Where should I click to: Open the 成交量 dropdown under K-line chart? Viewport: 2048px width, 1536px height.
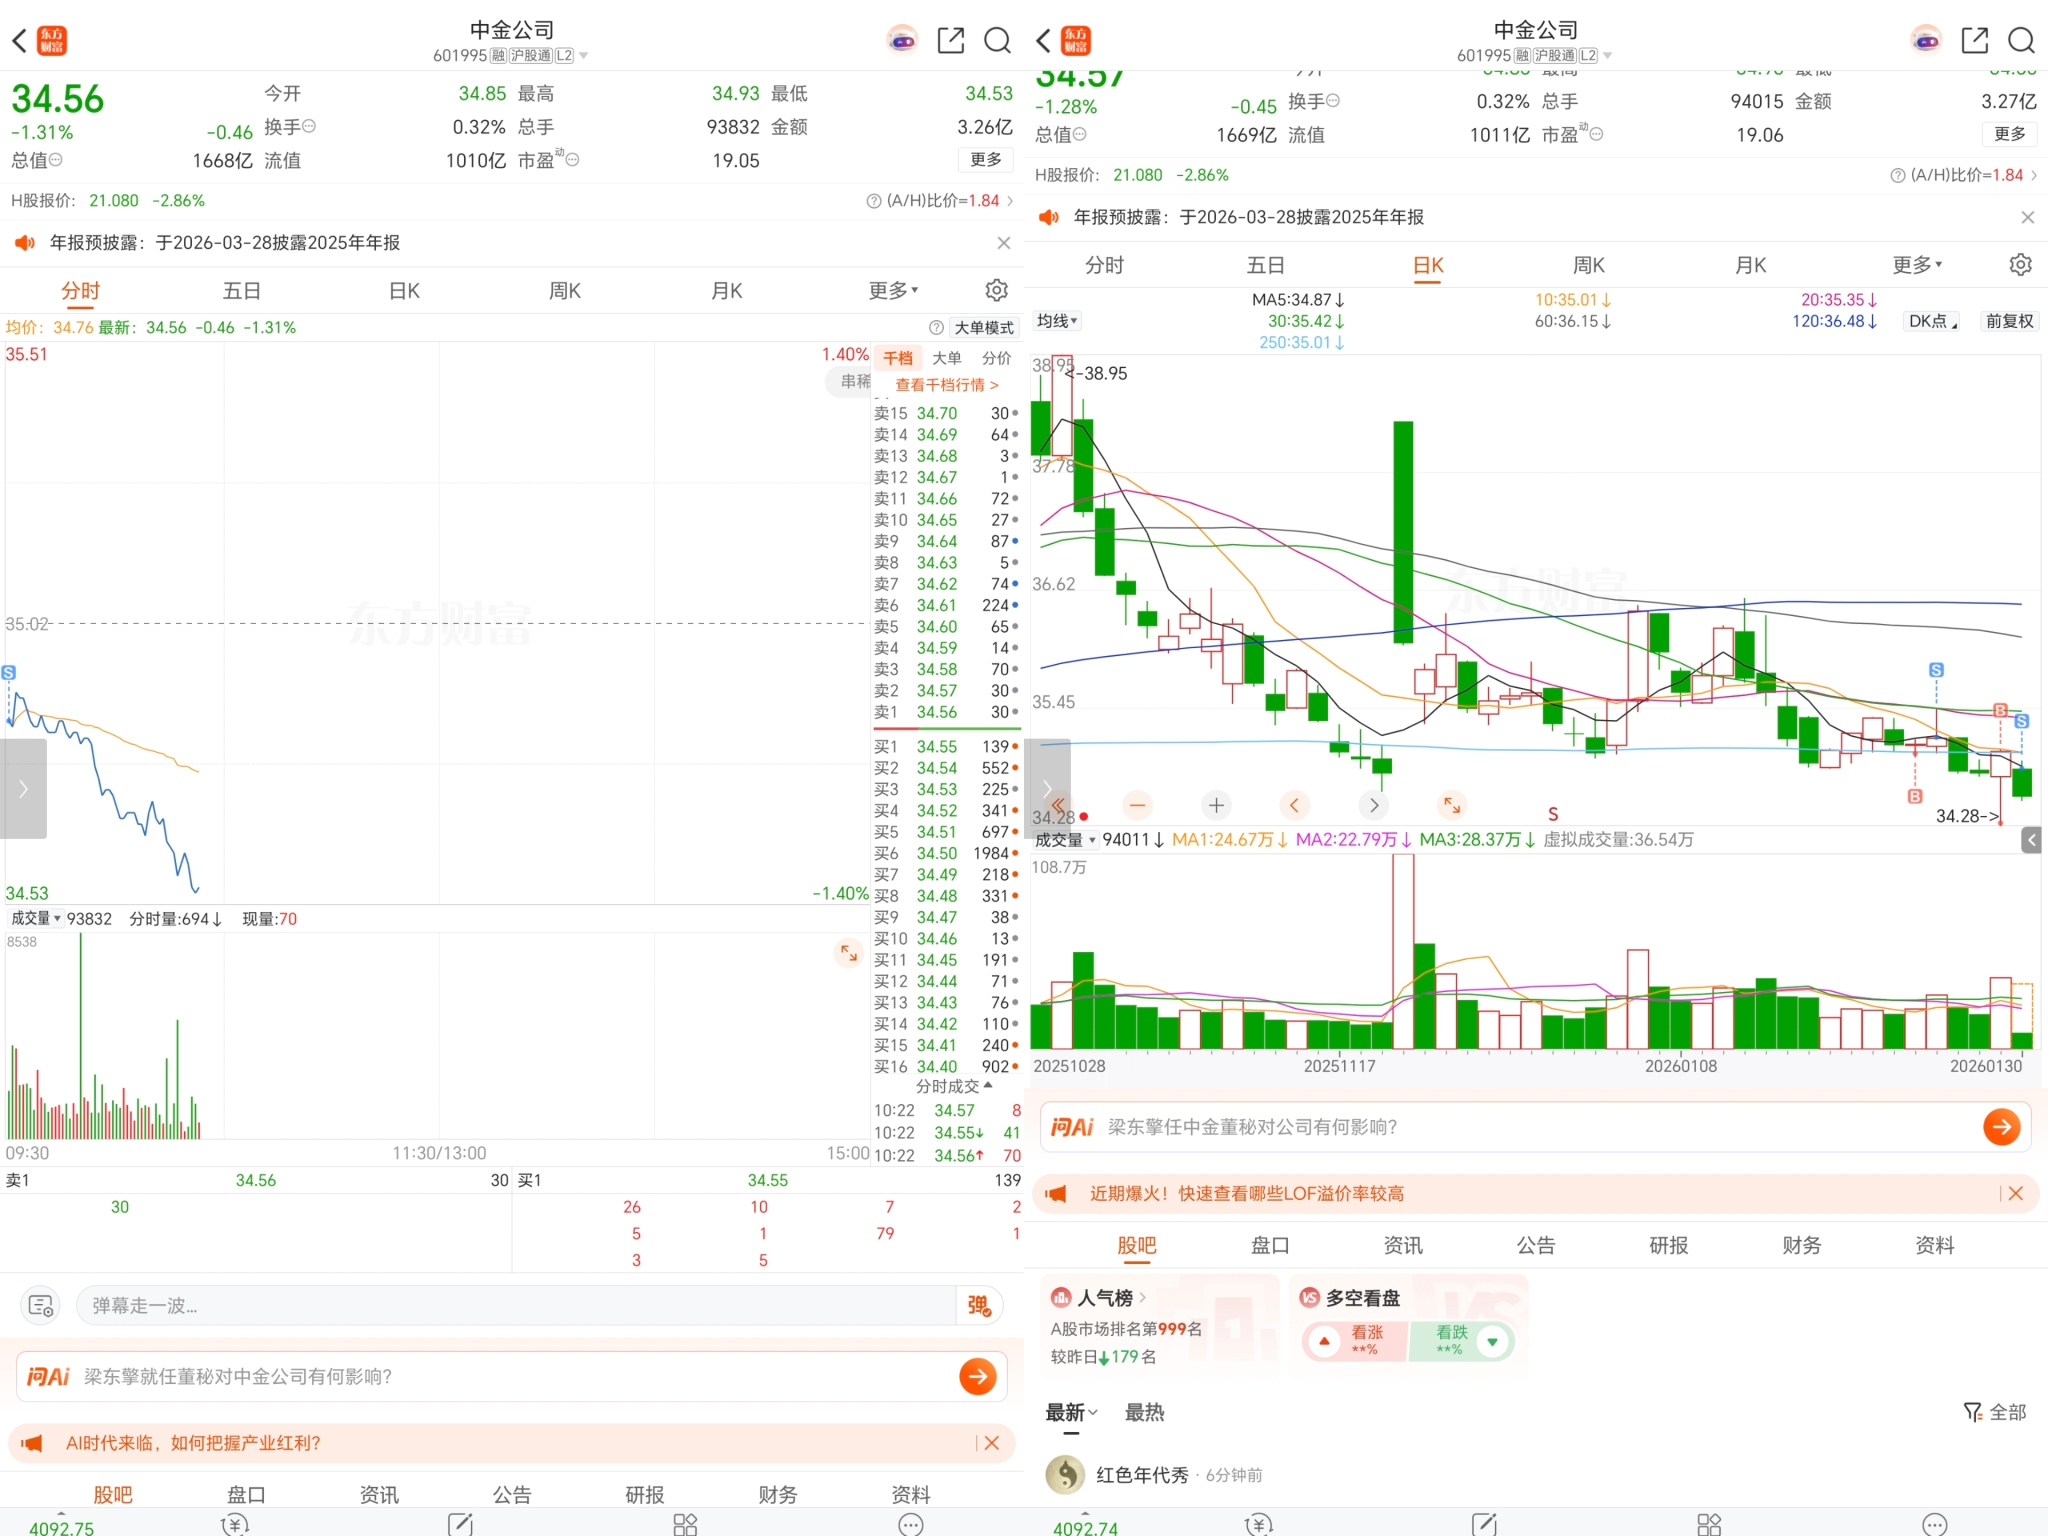point(1065,840)
